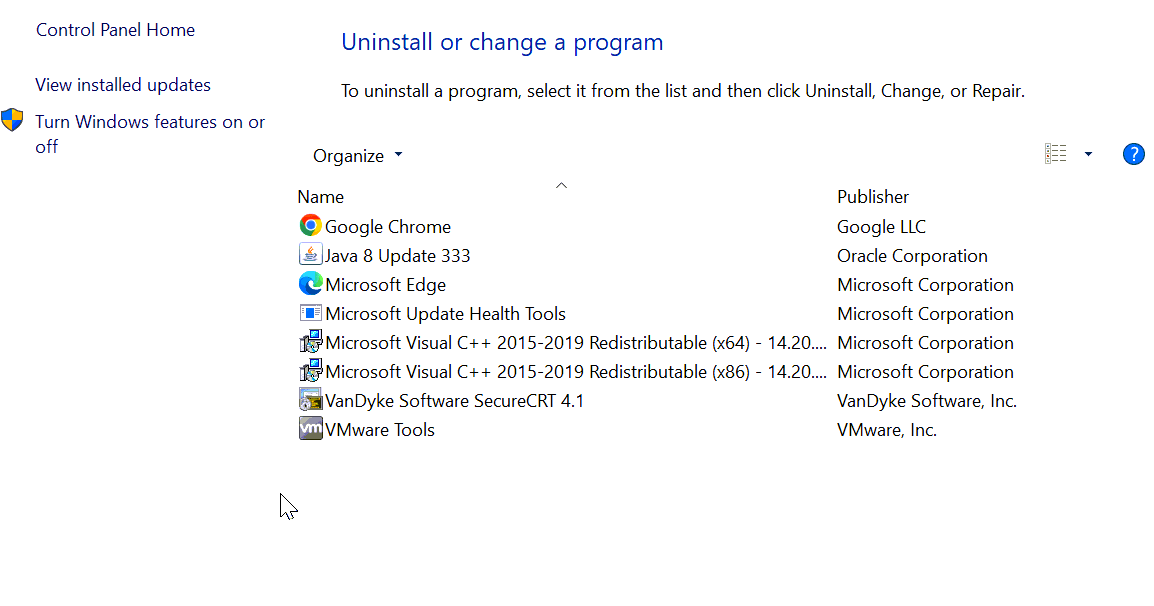This screenshot has height=606, width=1154.
Task: Click the VanDyke SecureCRT 4.1 icon
Action: 311,400
